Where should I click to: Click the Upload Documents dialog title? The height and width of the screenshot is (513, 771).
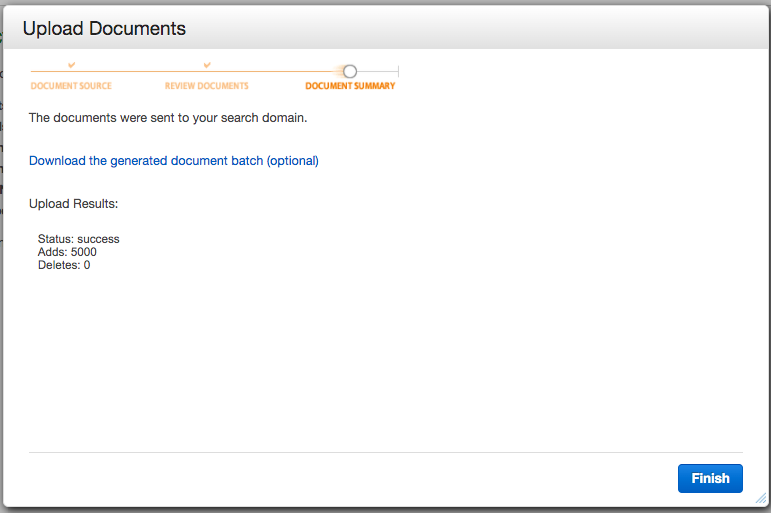pyautogui.click(x=104, y=28)
